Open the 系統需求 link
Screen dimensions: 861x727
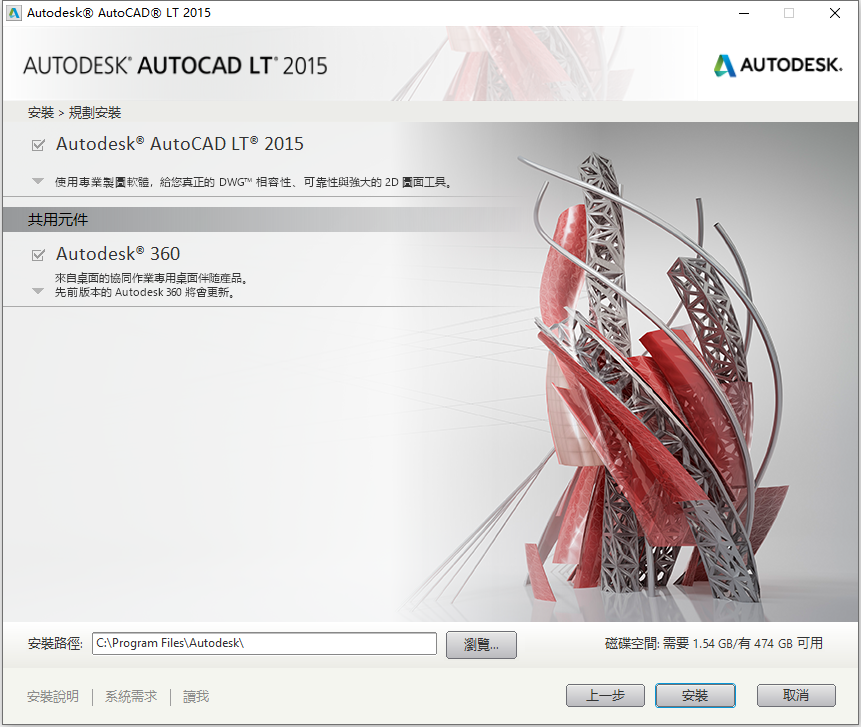[131, 696]
